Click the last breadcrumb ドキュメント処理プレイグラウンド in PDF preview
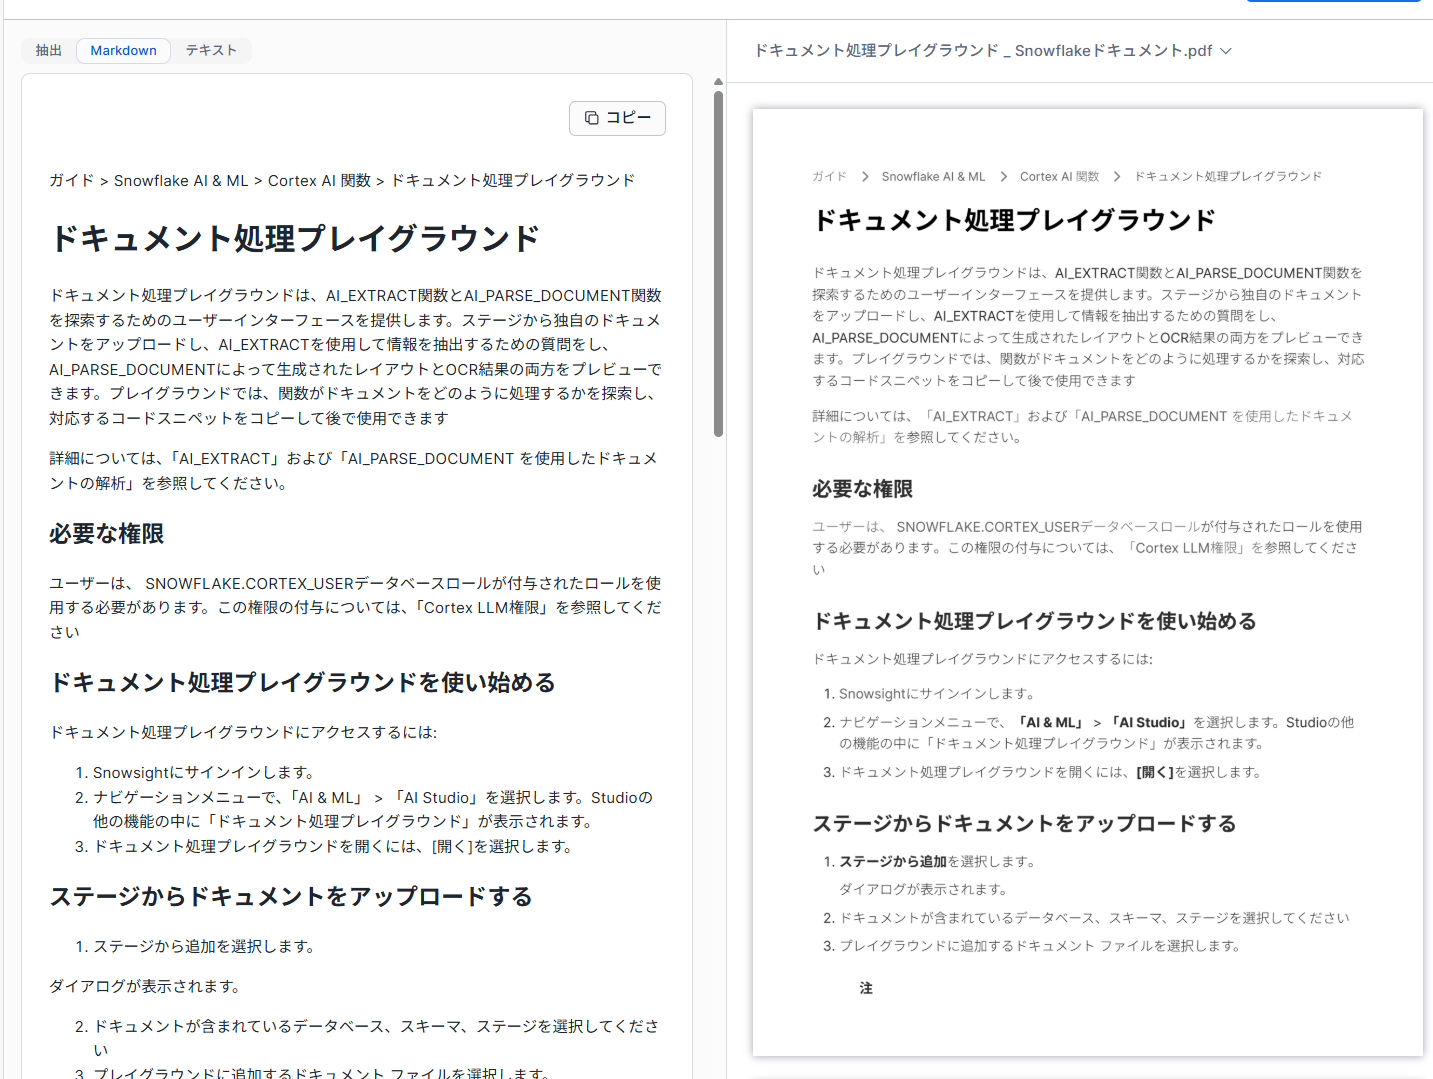 click(x=1228, y=177)
